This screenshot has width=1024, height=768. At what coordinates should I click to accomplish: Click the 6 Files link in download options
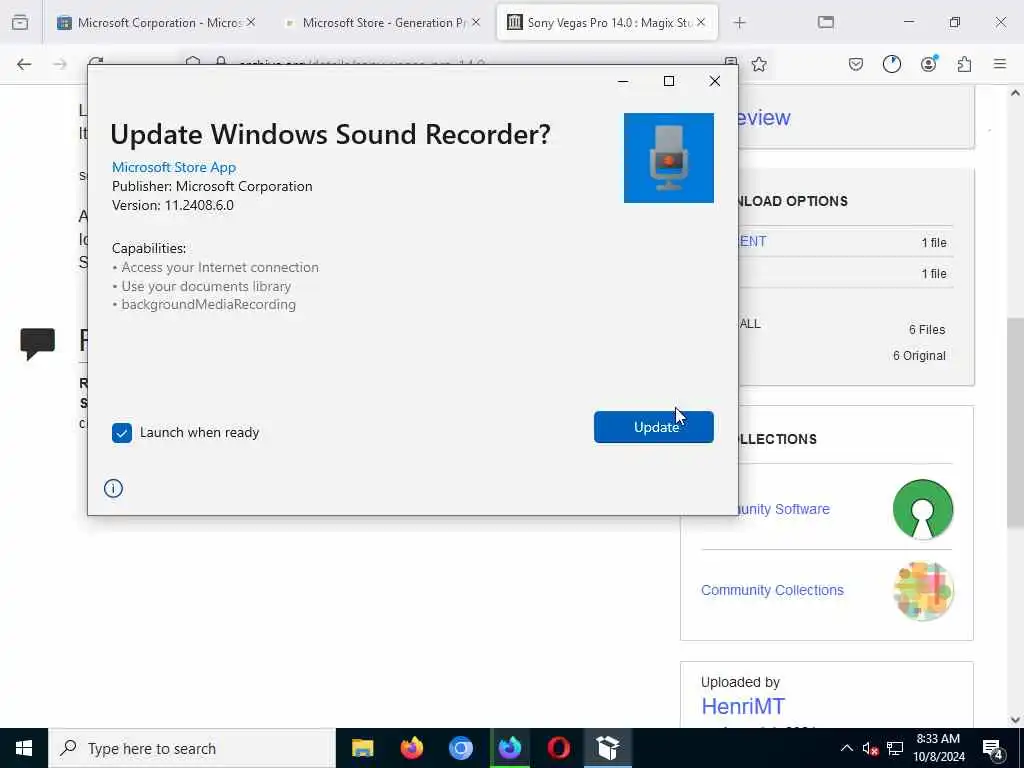click(927, 330)
